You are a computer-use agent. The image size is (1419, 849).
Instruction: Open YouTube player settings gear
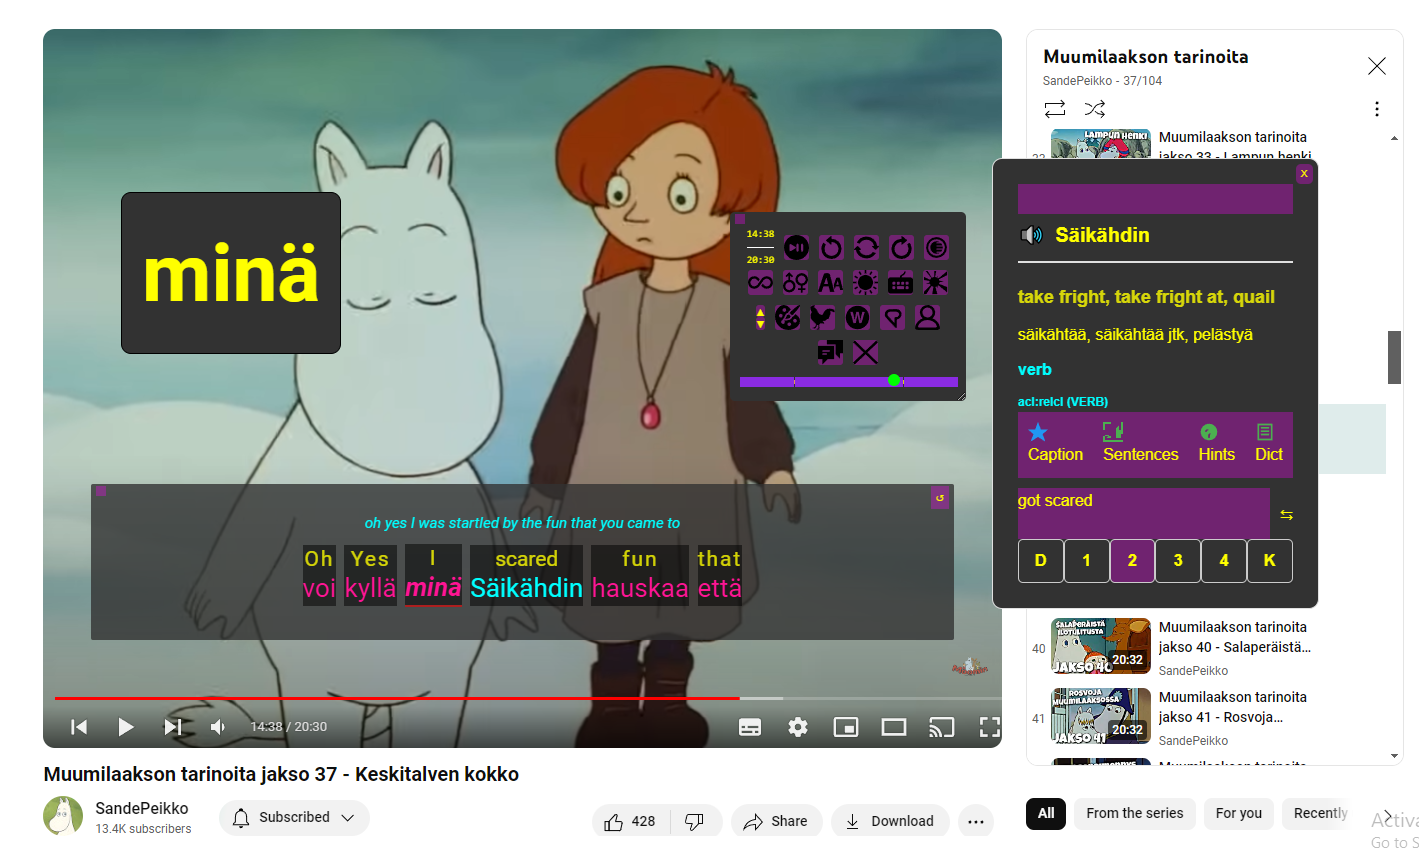pyautogui.click(x=798, y=727)
